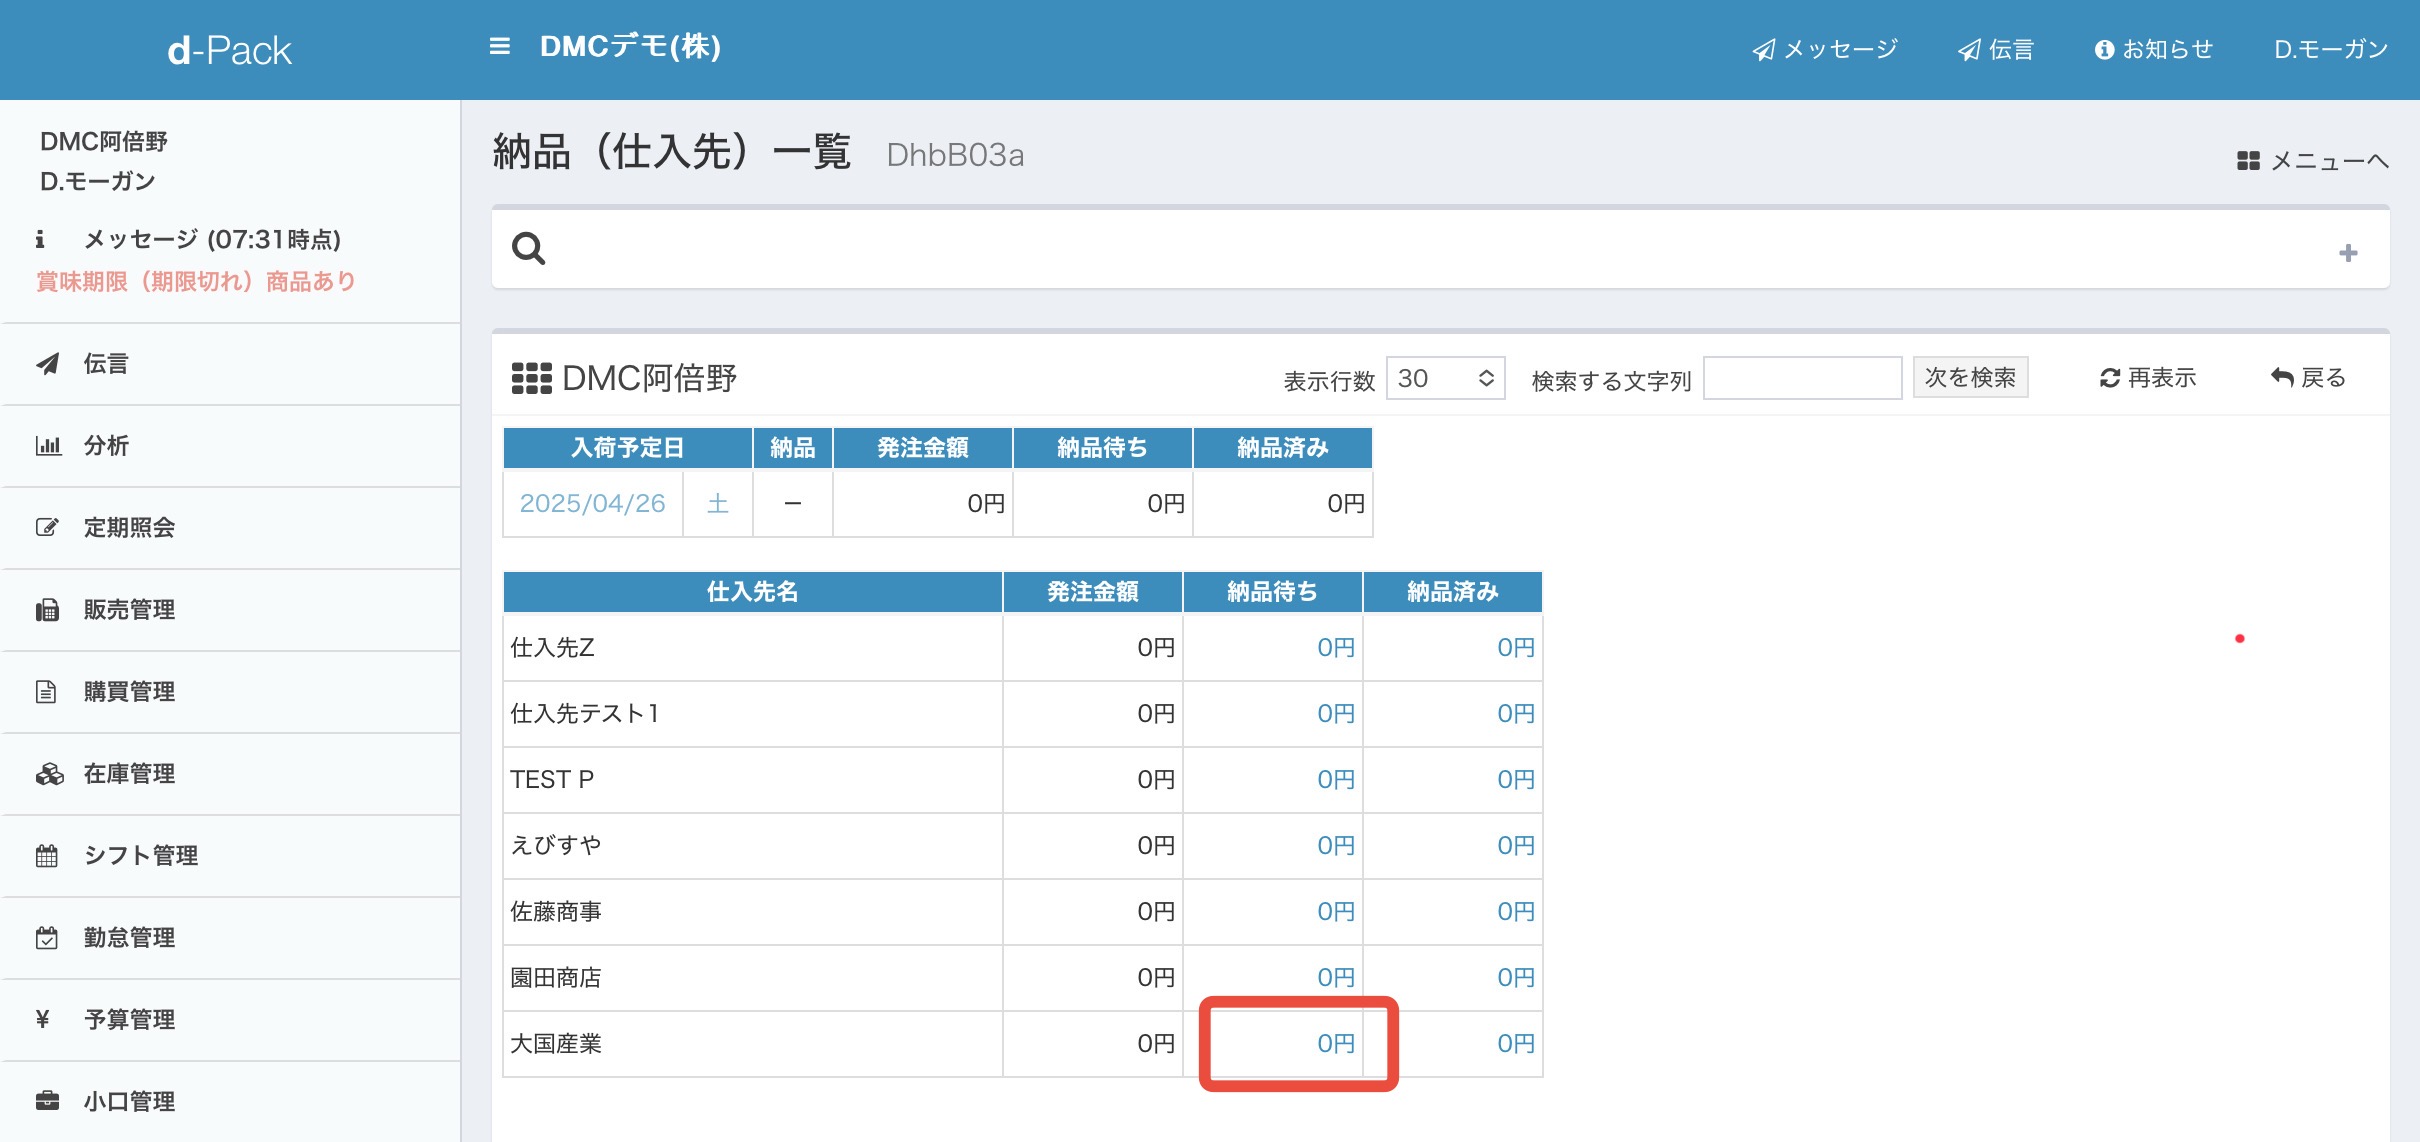Open 在庫管理 in the sidebar
Viewport: 2420px width, 1142px height.
pos(231,774)
